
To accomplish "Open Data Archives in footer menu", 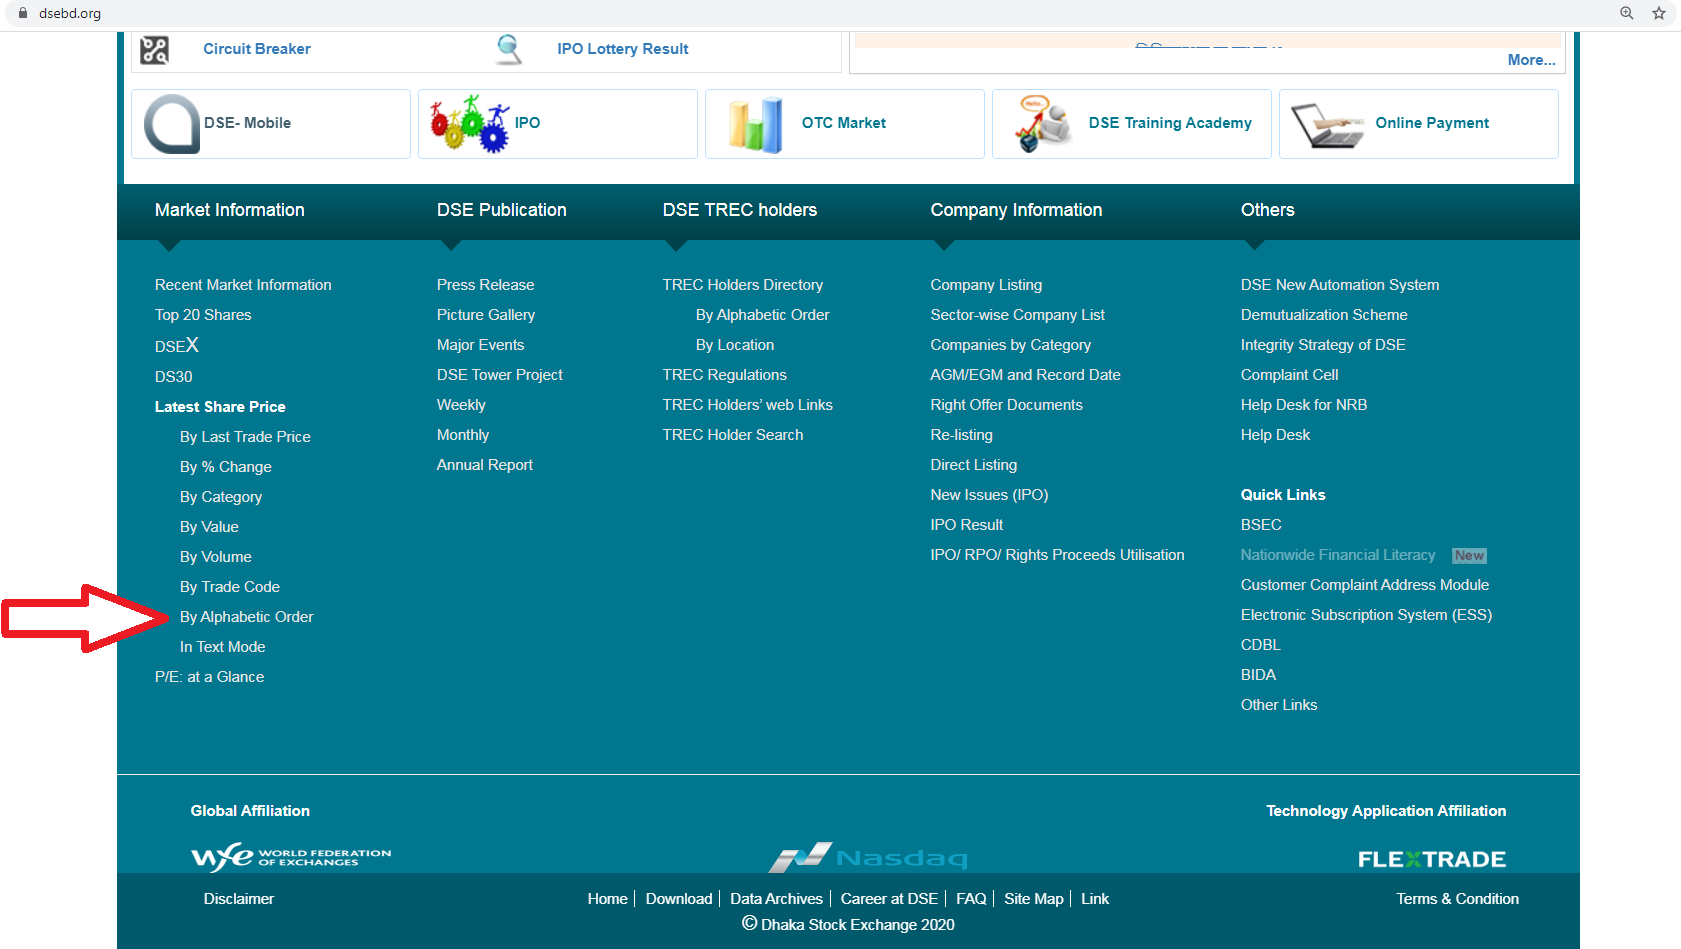I will click(x=777, y=899).
